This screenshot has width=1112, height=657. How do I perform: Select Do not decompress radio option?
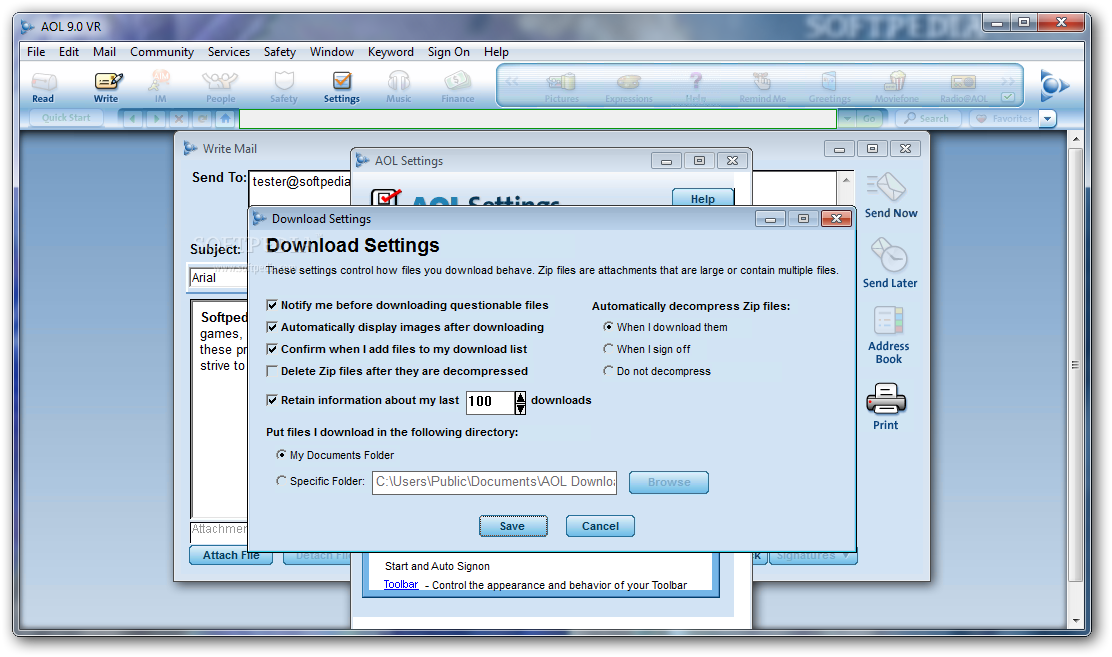608,371
